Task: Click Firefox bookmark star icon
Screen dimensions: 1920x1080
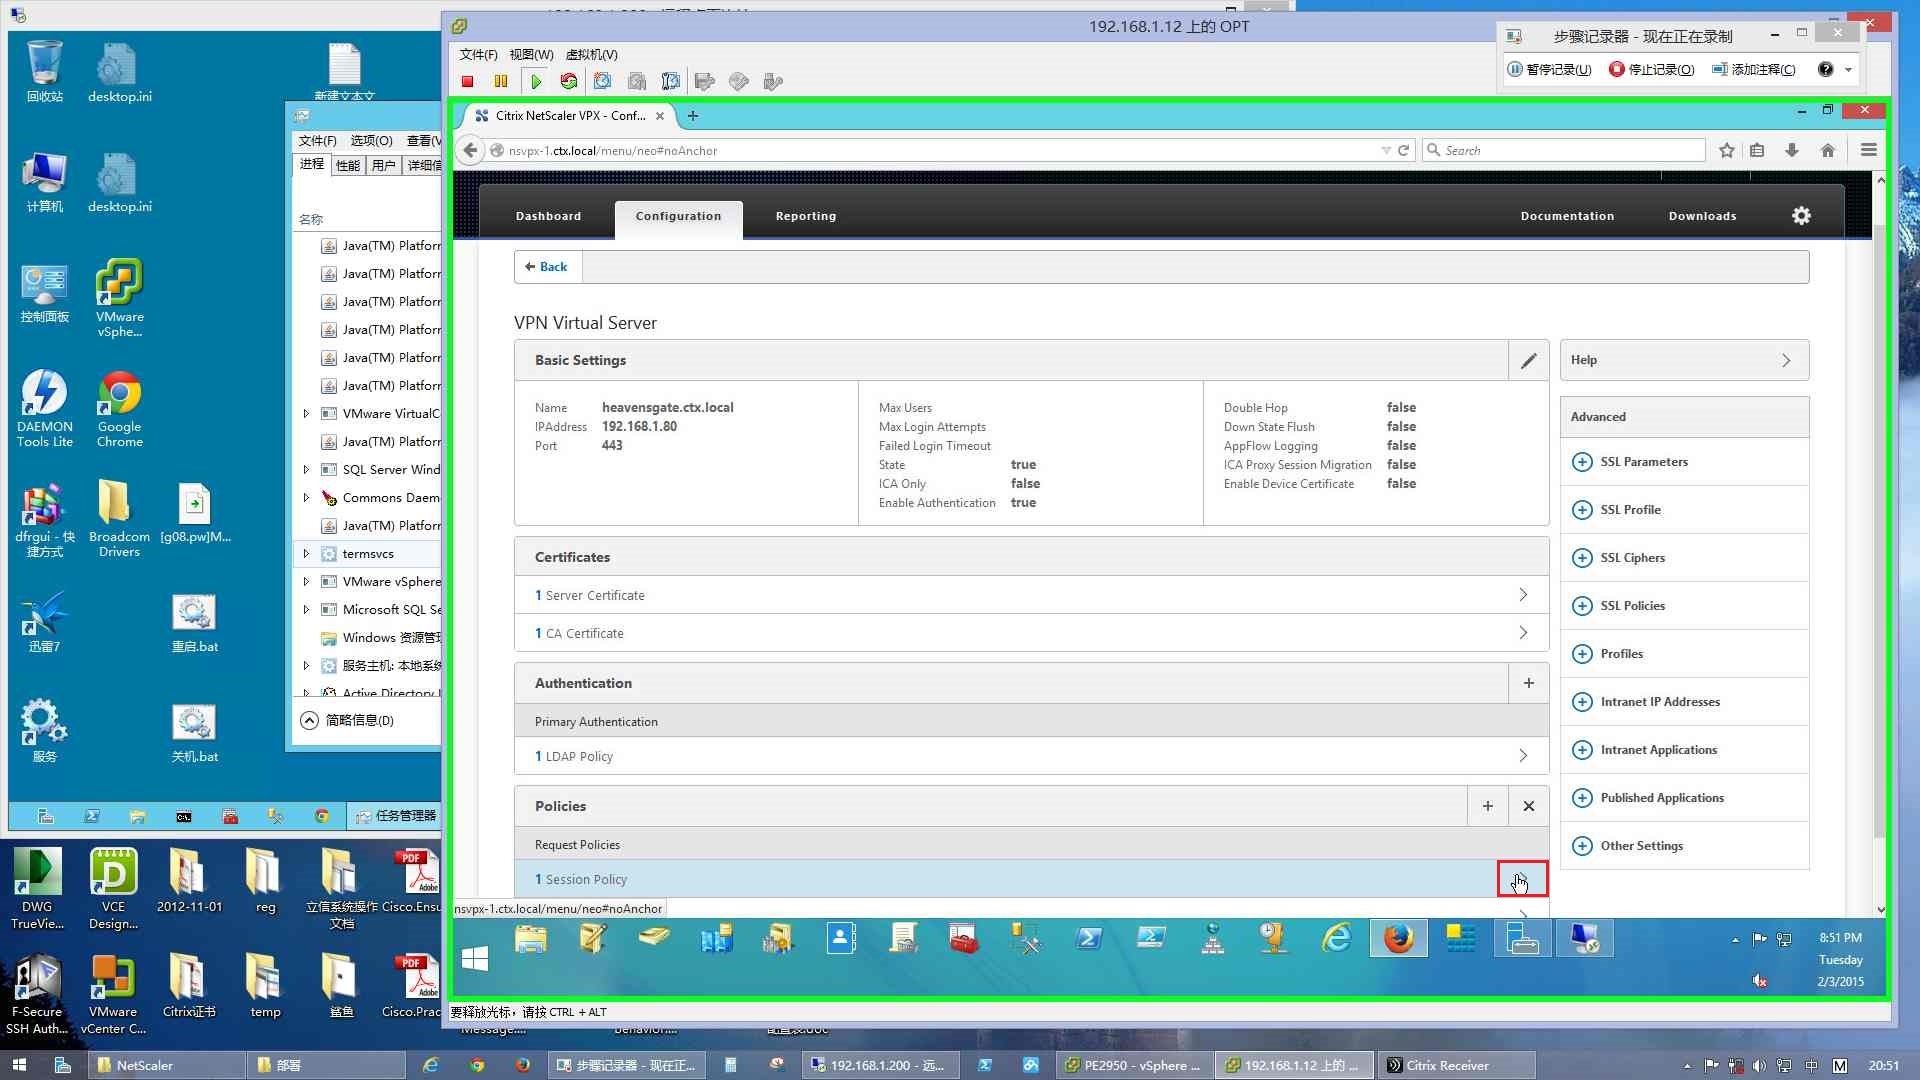Action: [x=1726, y=151]
